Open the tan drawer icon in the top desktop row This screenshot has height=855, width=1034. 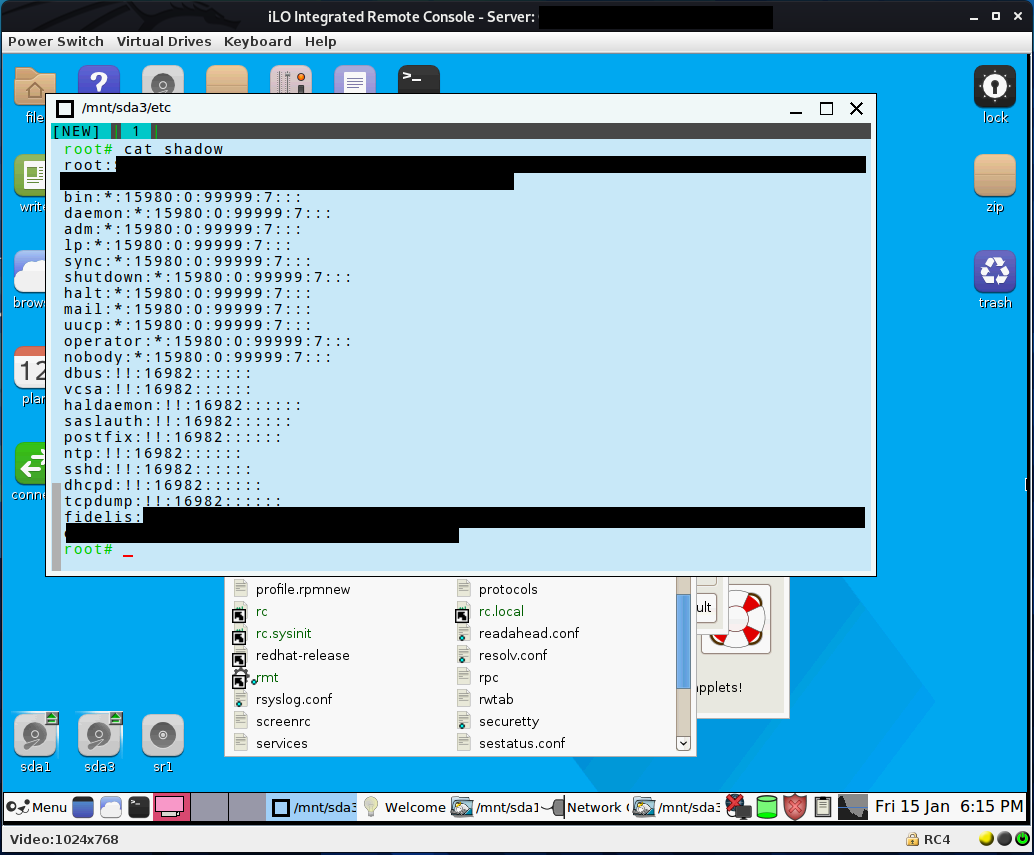click(x=227, y=80)
